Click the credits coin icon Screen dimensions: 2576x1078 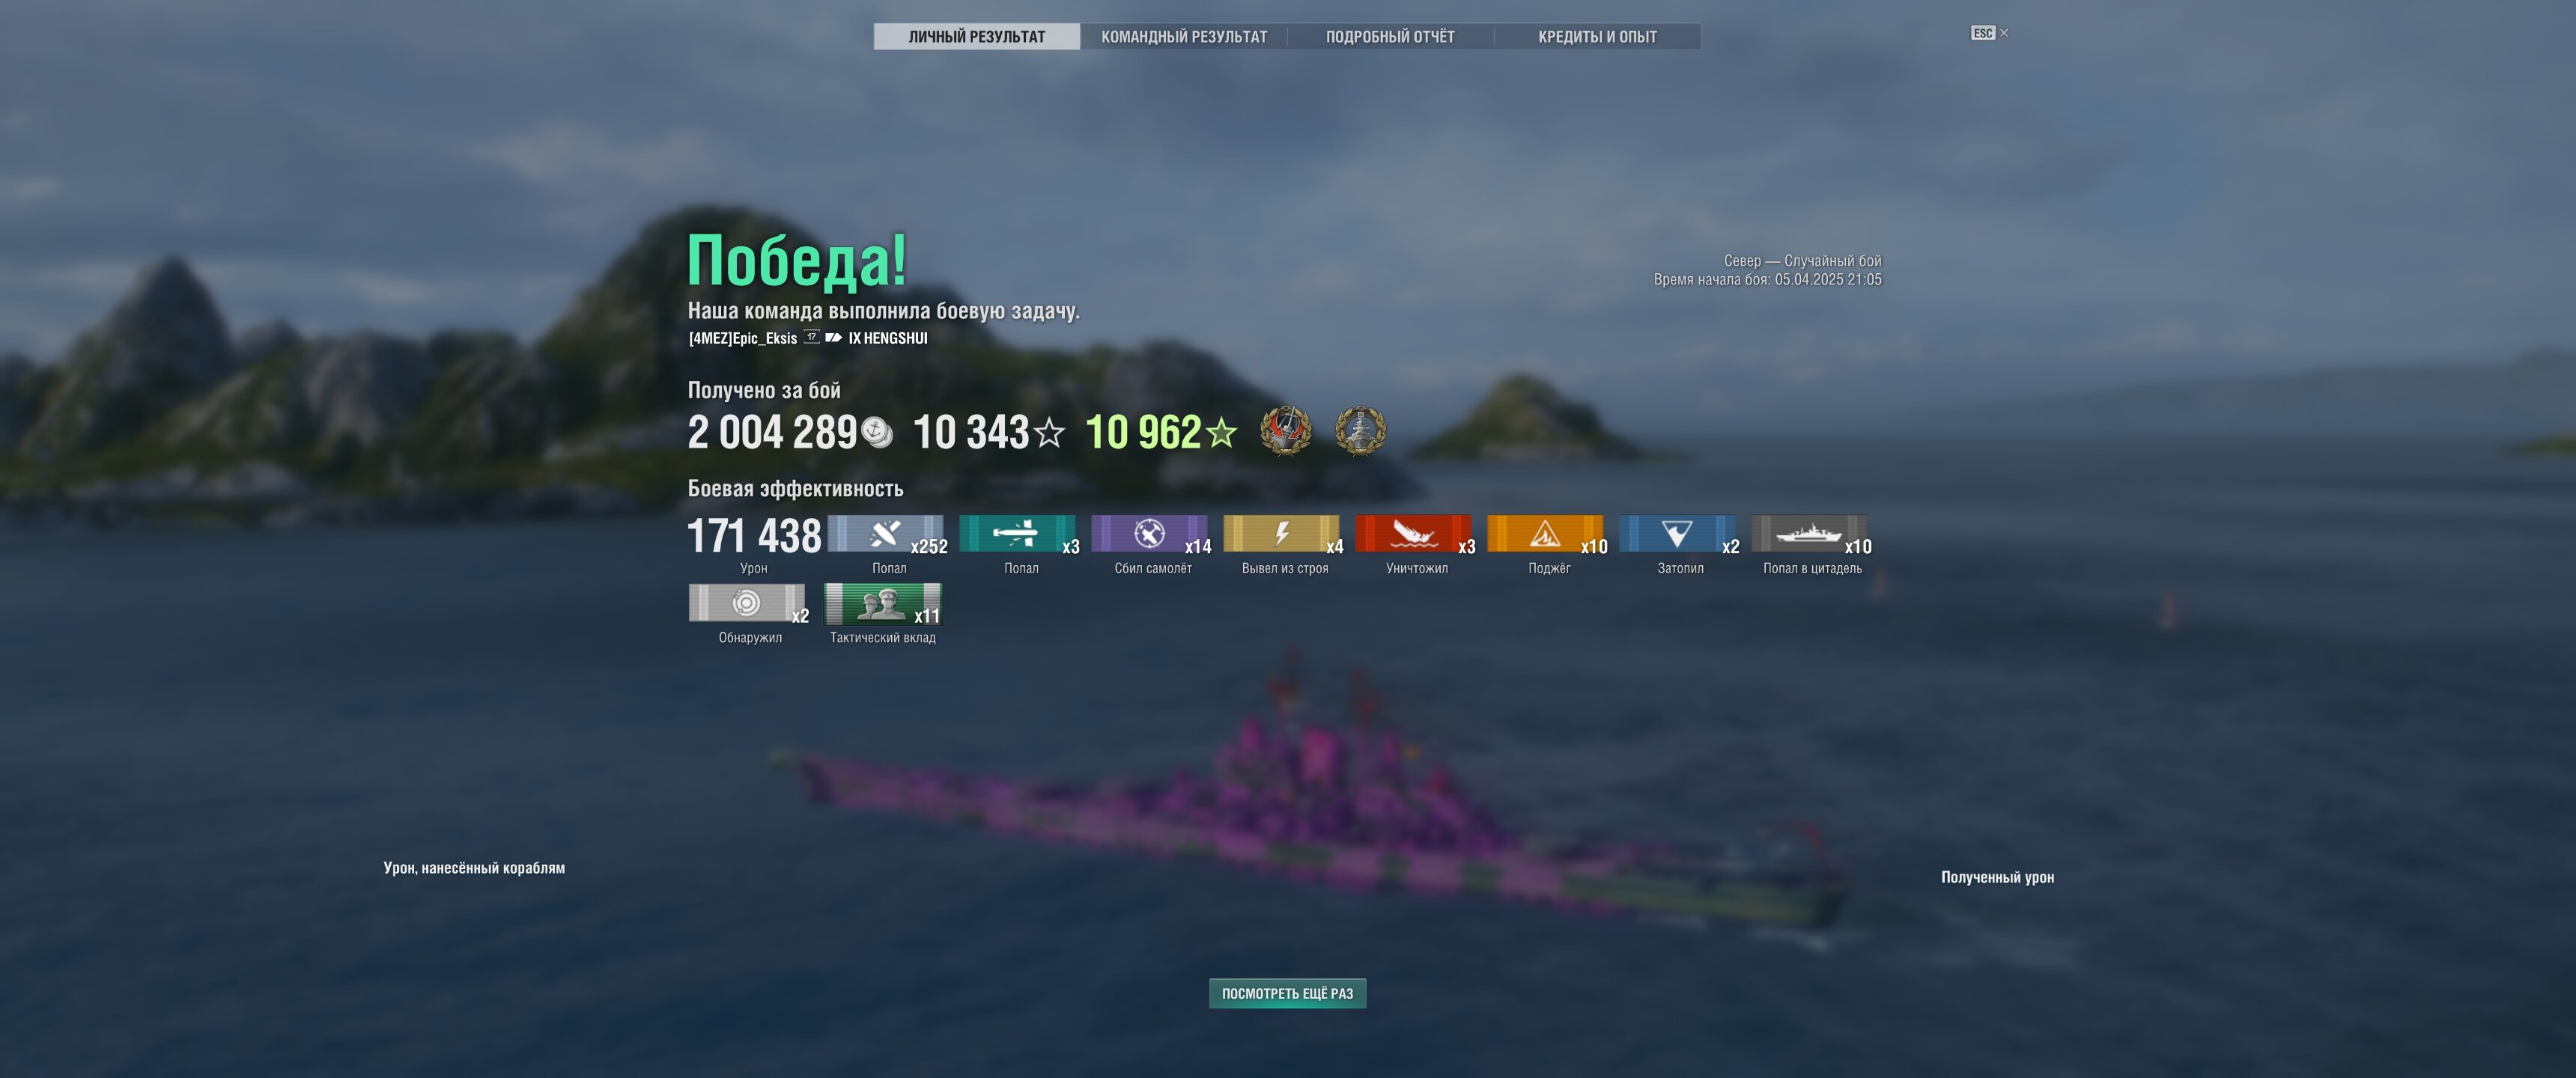click(876, 432)
